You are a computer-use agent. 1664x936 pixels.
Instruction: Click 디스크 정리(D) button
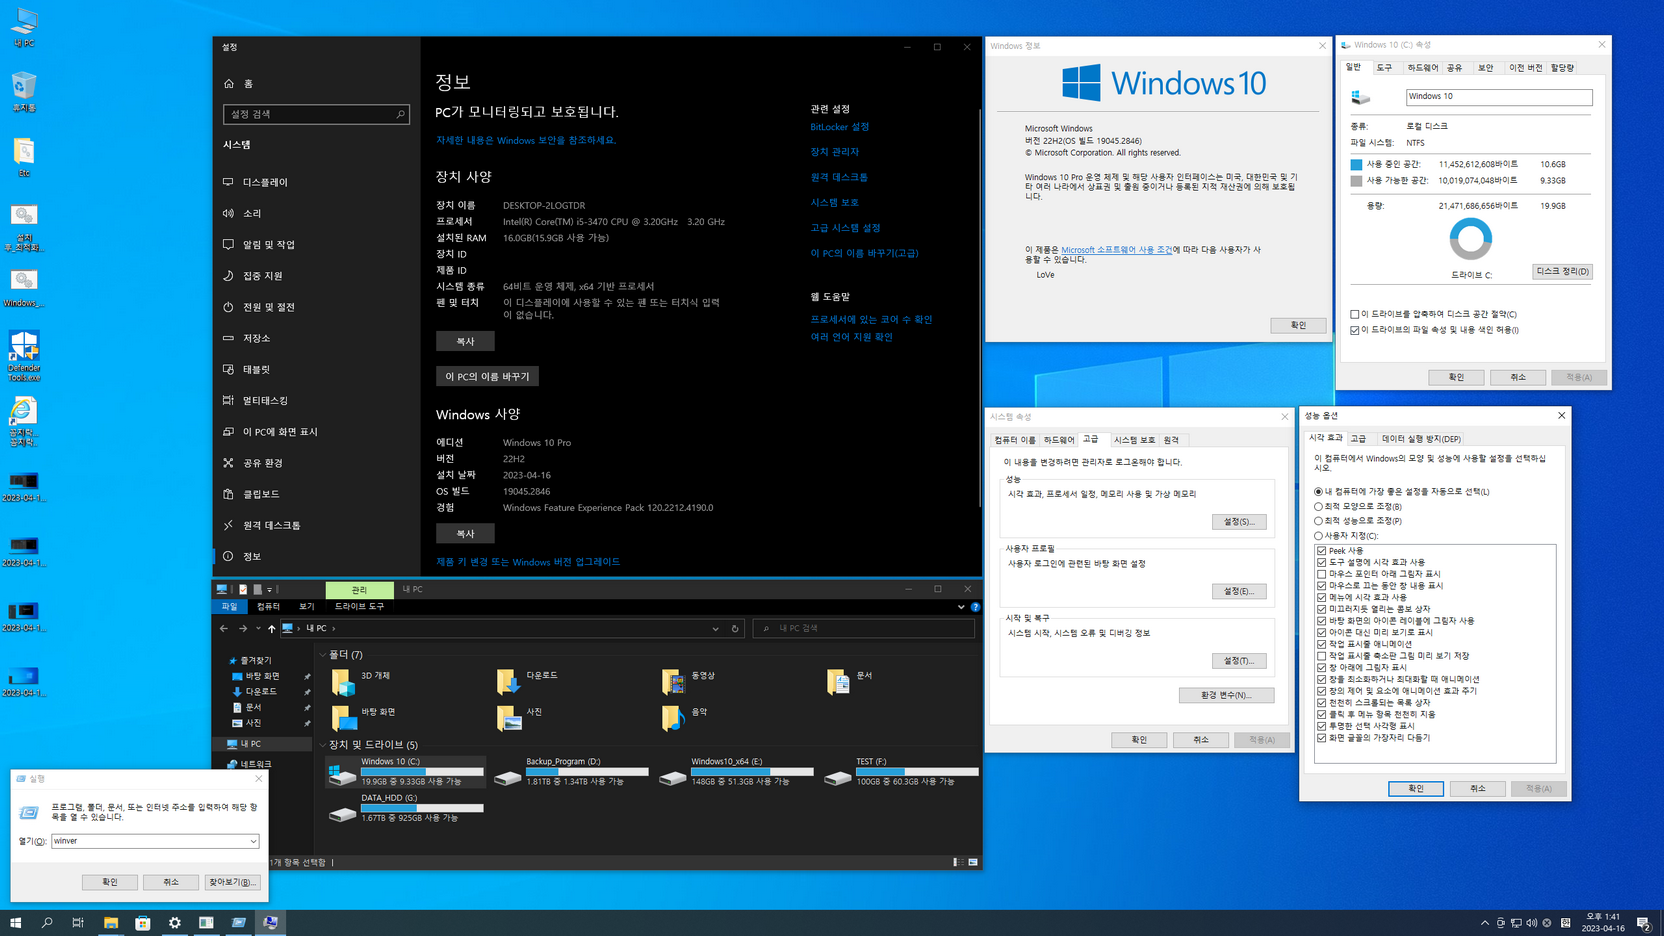[x=1562, y=272]
